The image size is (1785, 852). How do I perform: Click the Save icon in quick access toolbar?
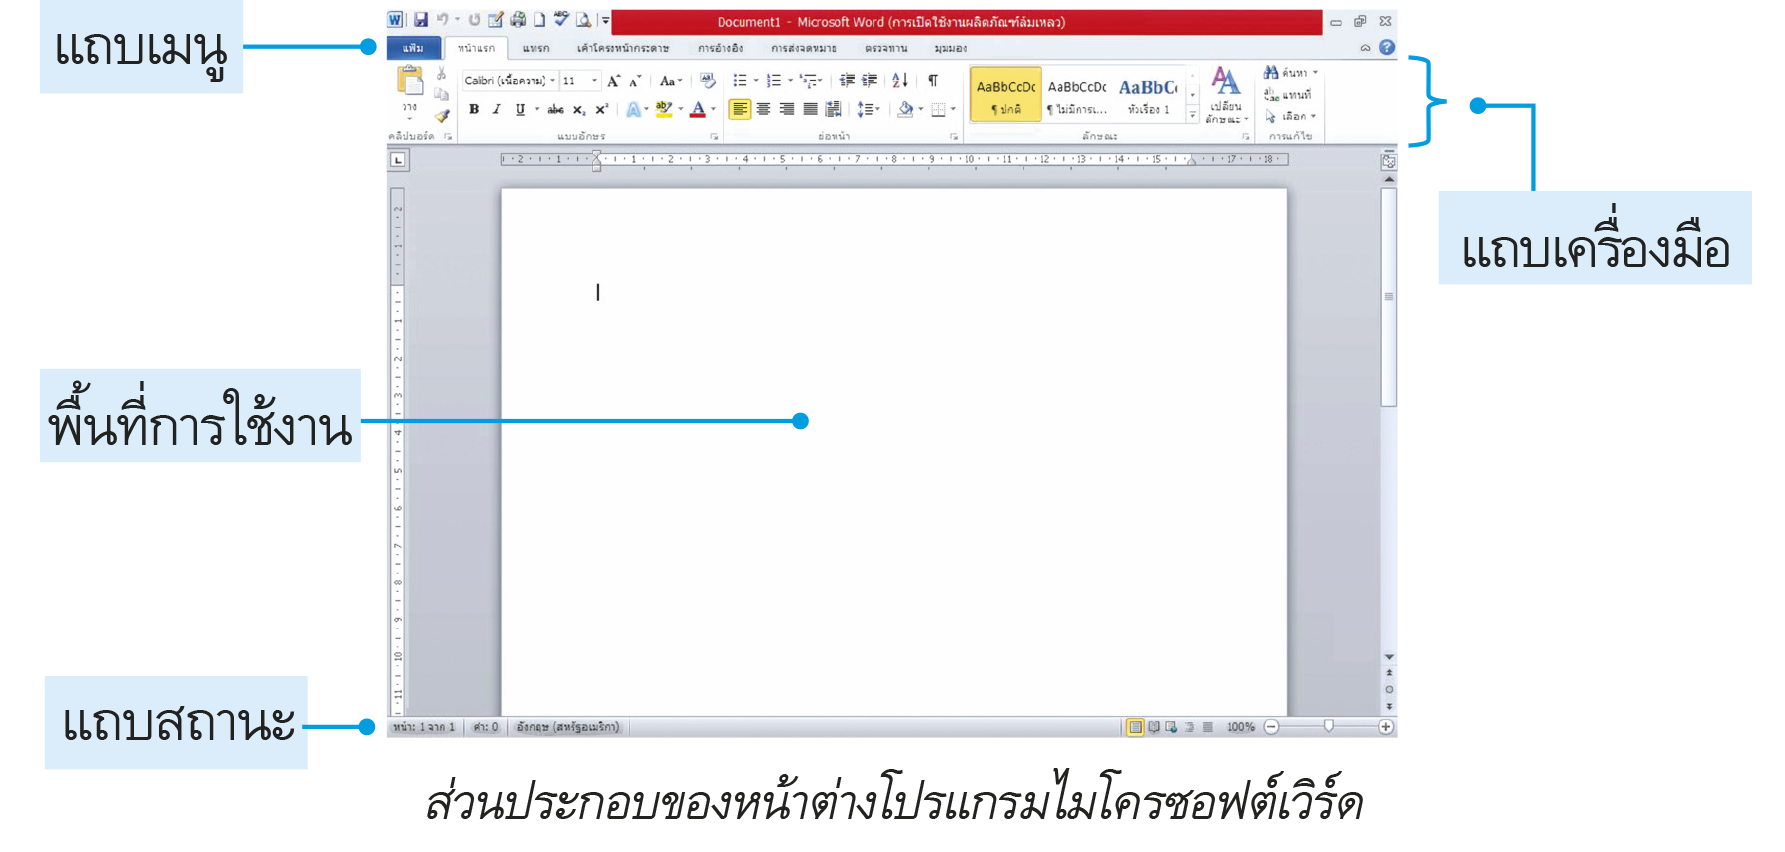(x=421, y=20)
